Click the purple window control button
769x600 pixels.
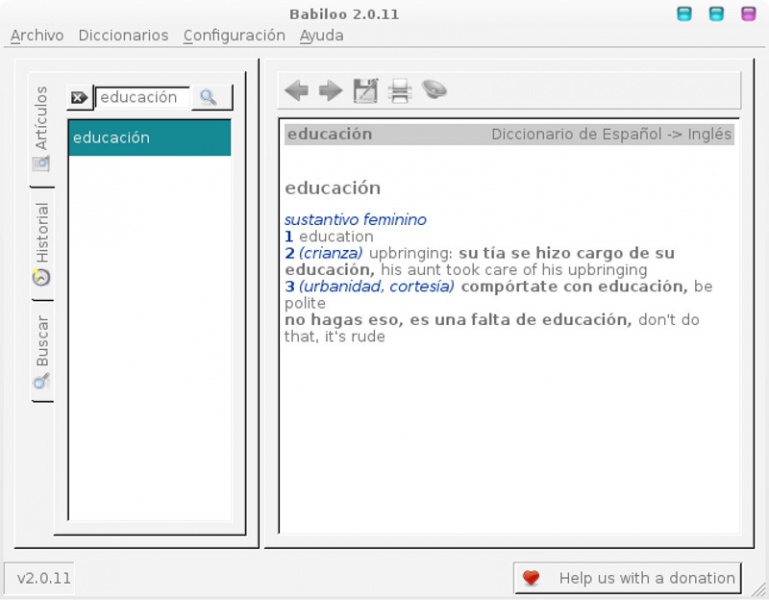coord(748,14)
